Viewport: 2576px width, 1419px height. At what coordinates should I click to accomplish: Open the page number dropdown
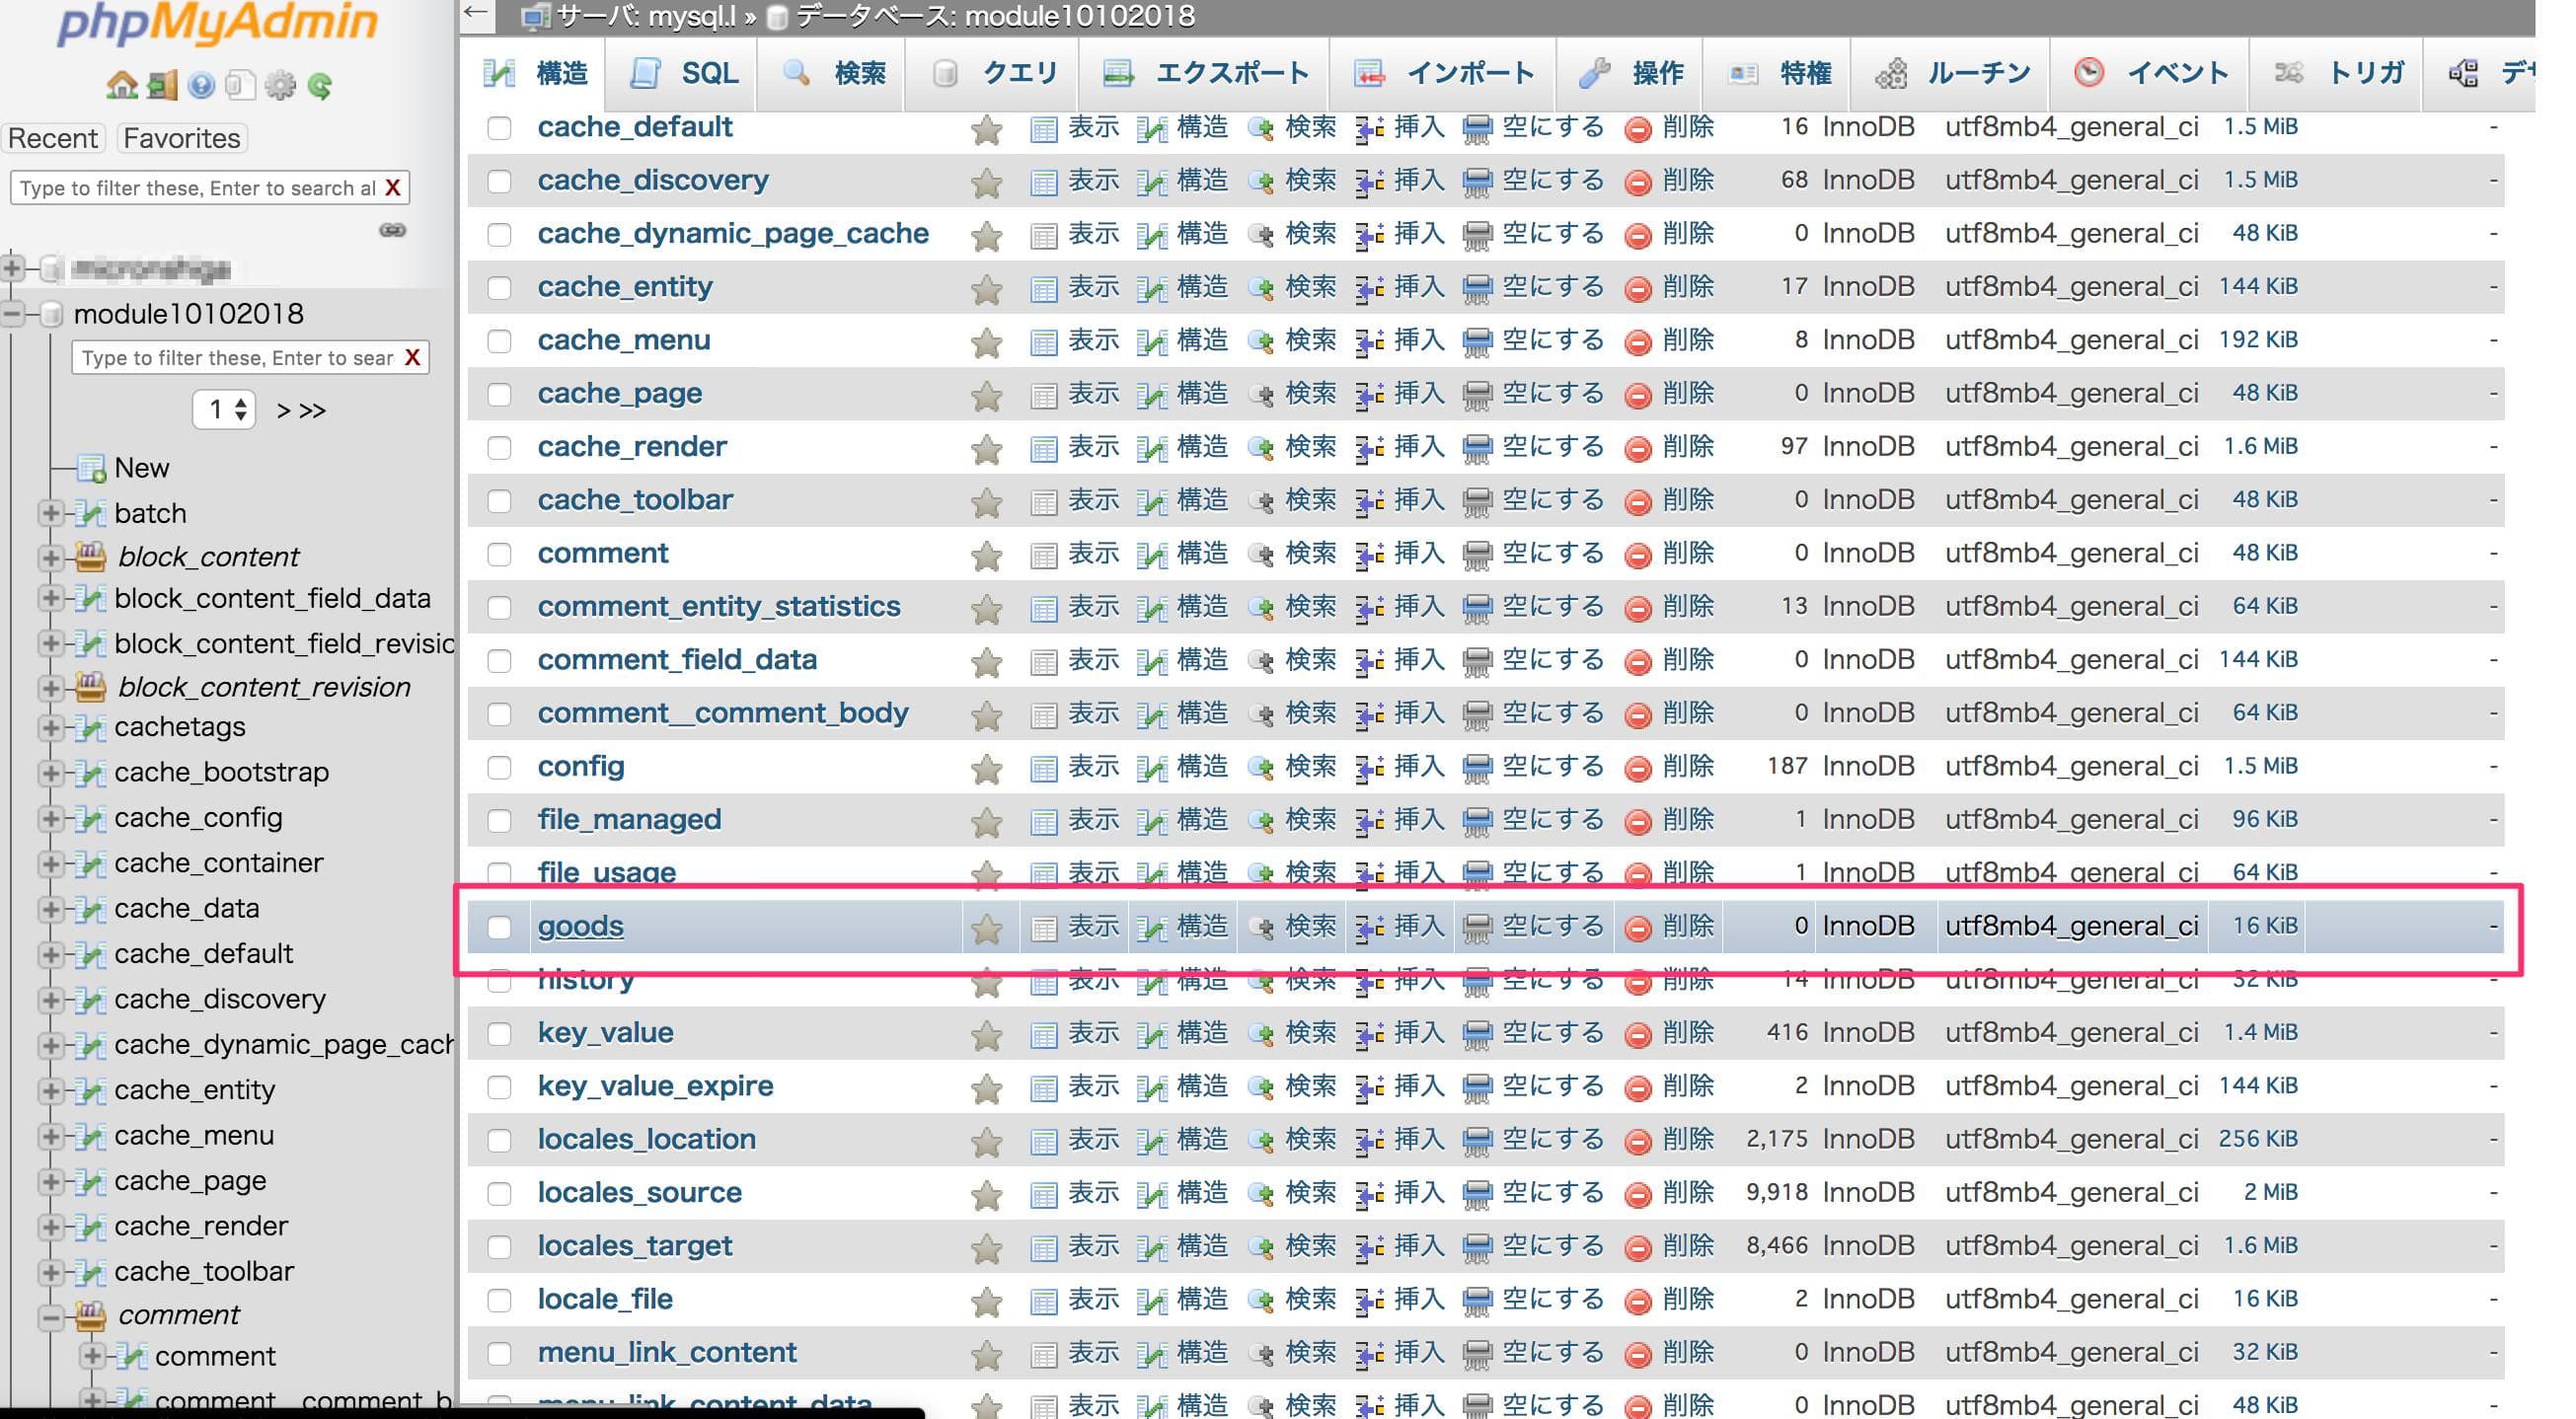224,409
